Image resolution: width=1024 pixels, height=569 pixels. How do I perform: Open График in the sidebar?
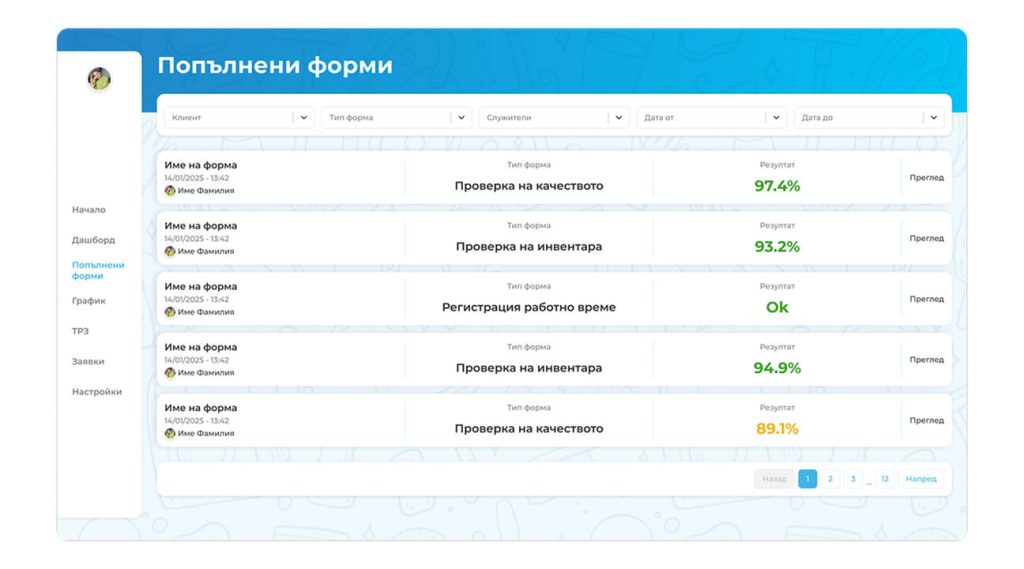pyautogui.click(x=89, y=301)
